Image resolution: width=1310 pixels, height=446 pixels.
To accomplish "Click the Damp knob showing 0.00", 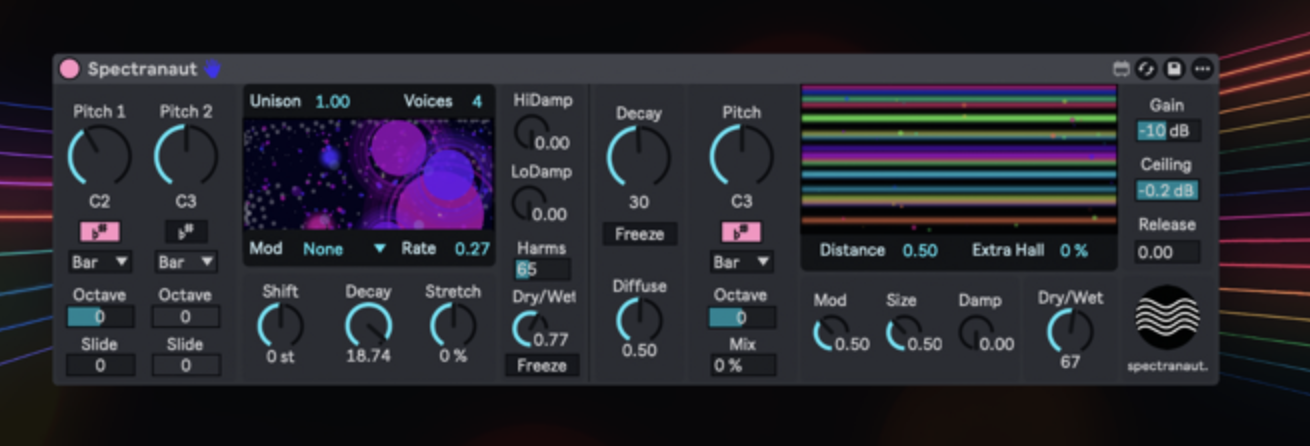I will pos(976,333).
